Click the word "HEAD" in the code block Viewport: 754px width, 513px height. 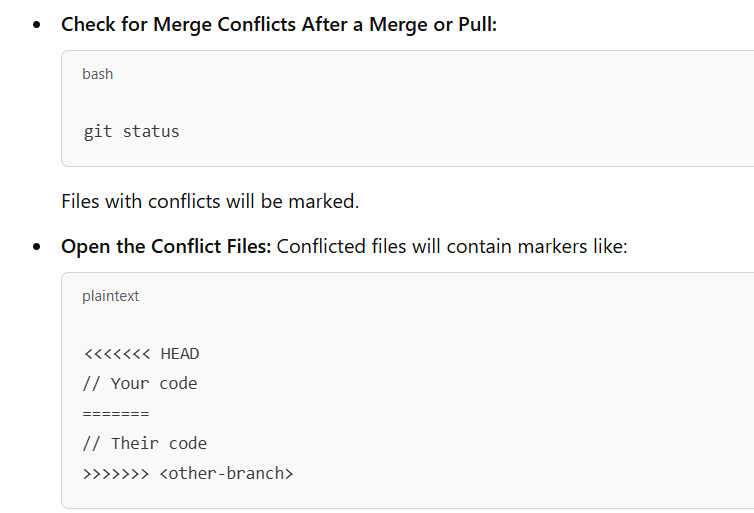[x=180, y=354]
